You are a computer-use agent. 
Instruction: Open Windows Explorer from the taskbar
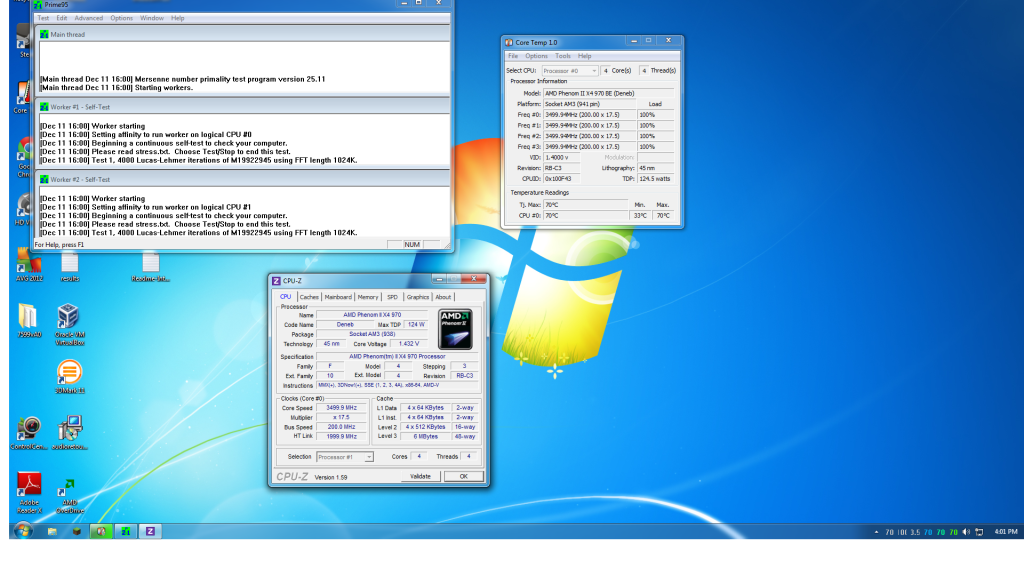point(52,532)
